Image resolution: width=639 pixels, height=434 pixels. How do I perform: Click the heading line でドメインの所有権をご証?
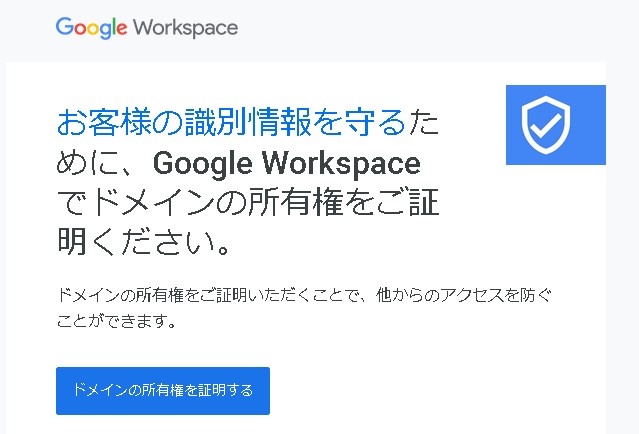247,203
